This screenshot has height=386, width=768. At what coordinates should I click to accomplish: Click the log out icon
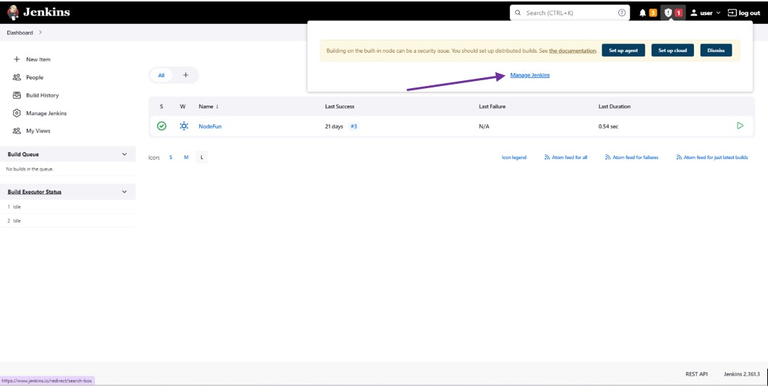click(x=732, y=13)
